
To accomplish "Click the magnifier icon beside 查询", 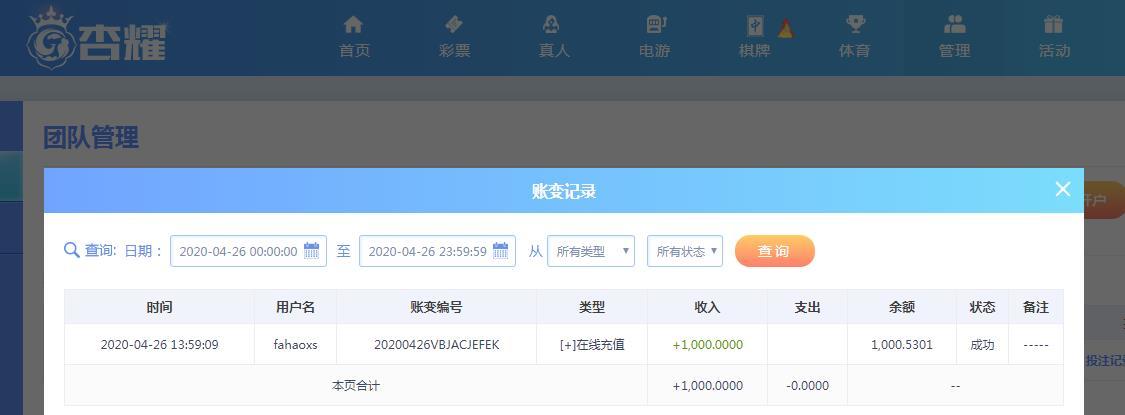I will click(72, 250).
